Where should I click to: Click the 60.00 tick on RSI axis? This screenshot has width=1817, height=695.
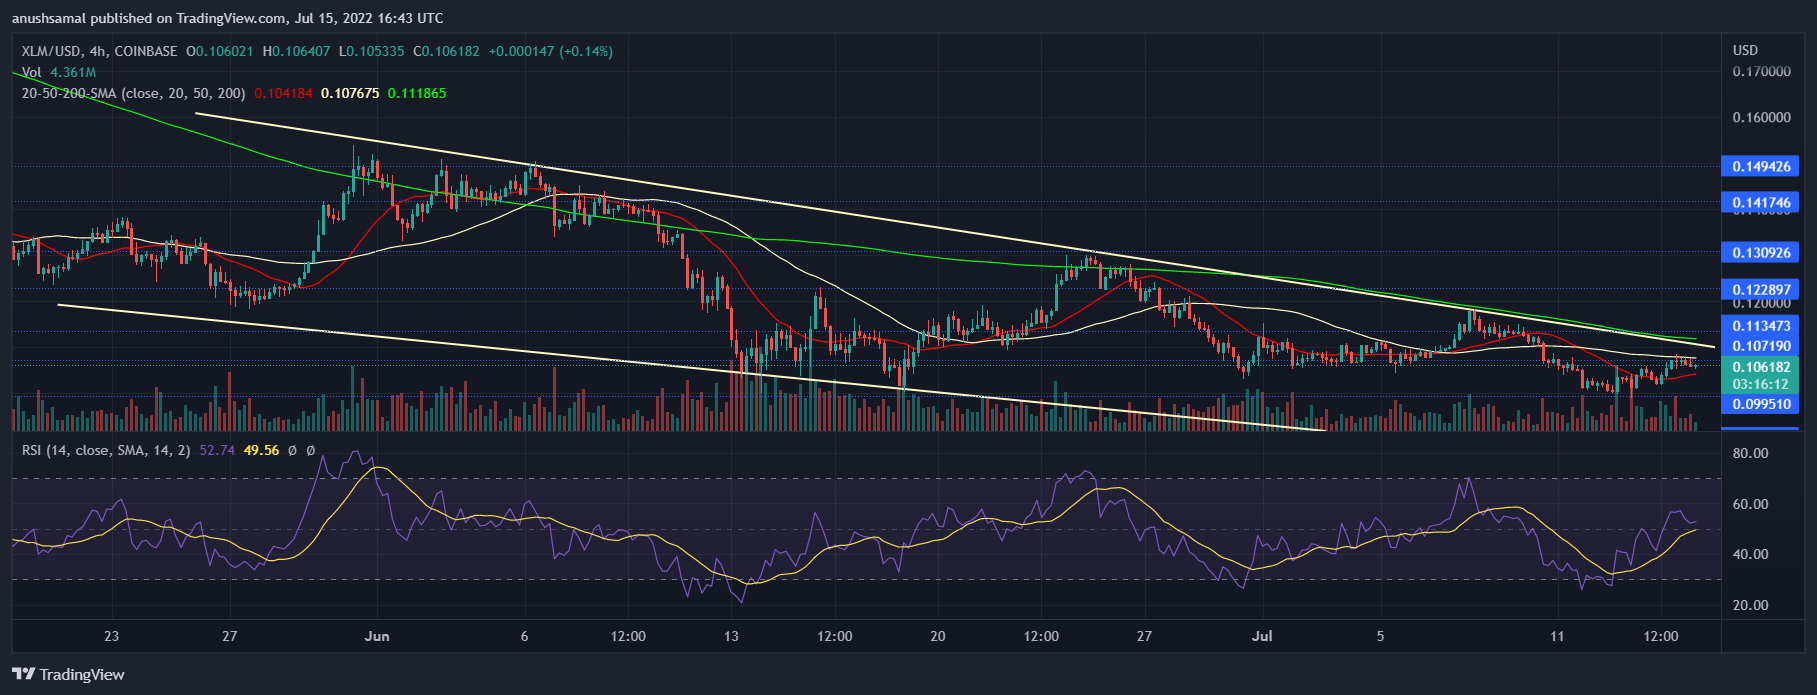point(1750,505)
